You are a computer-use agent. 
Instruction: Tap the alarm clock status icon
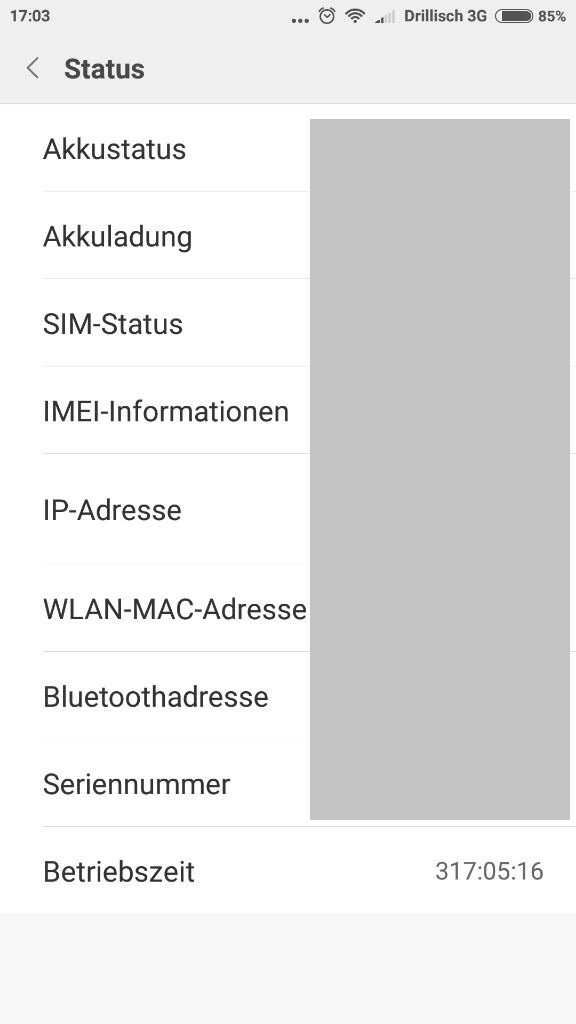tap(327, 16)
